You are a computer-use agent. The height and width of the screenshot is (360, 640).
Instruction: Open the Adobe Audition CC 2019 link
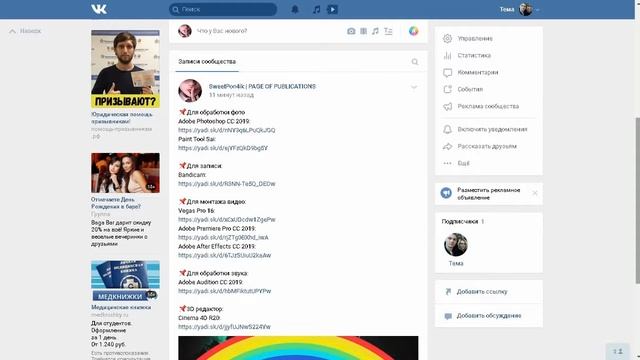tap(224, 291)
